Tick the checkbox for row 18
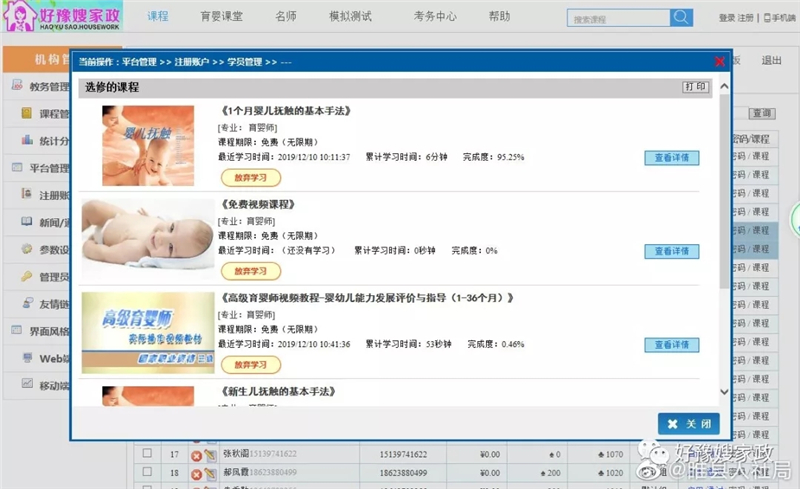This screenshot has width=800, height=489. [x=147, y=472]
